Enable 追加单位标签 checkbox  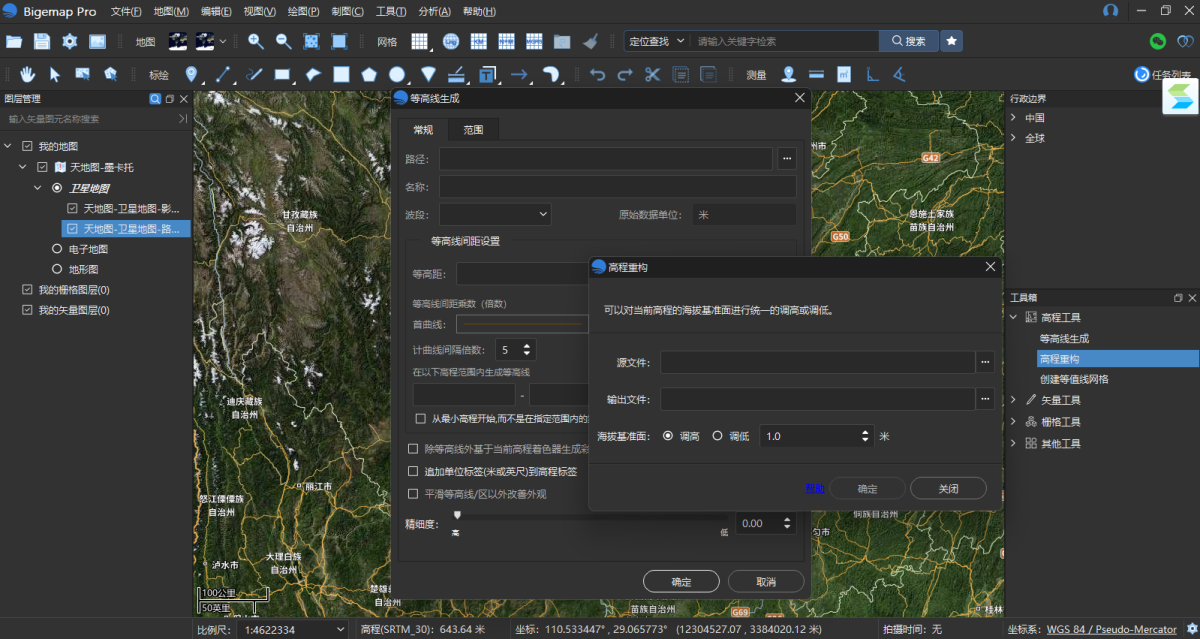[x=414, y=471]
